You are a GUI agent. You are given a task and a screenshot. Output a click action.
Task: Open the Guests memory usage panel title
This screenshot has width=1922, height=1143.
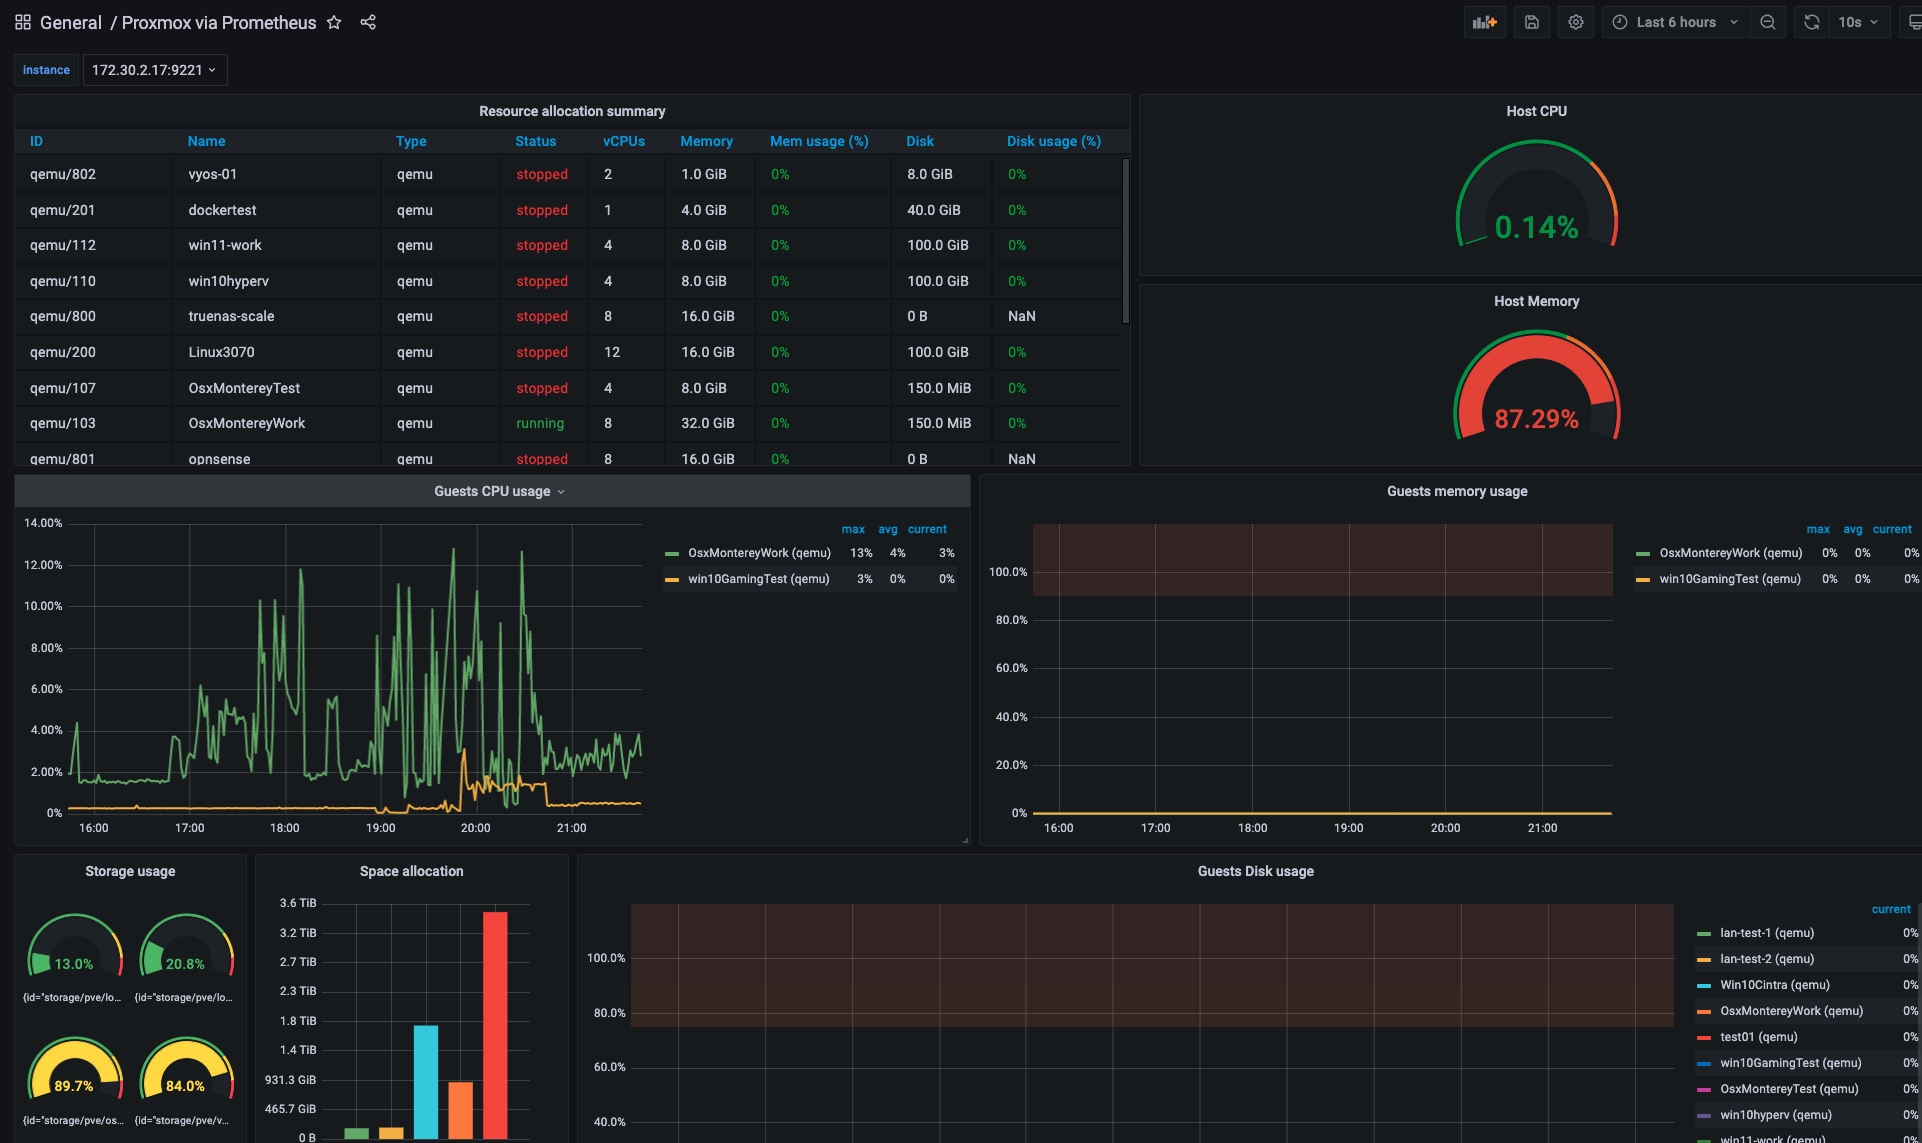point(1457,491)
